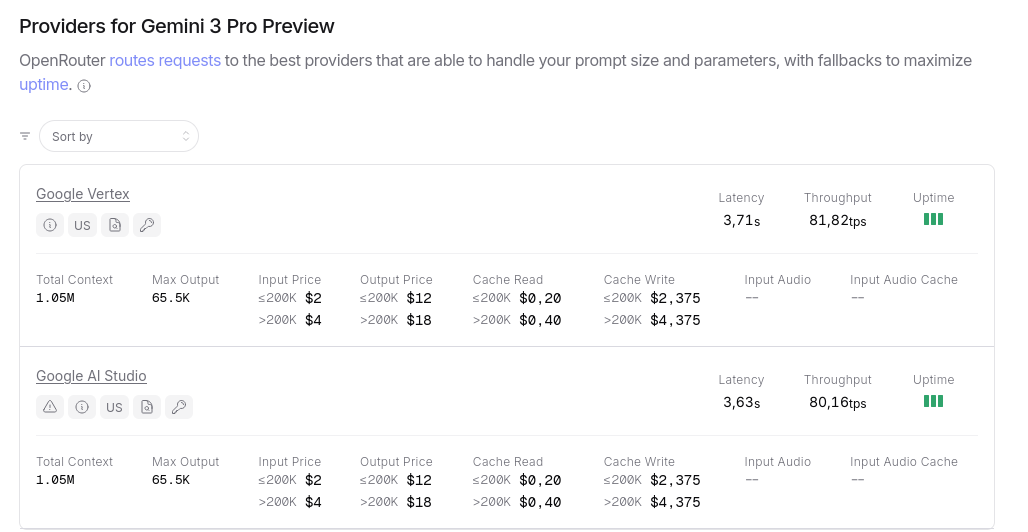Click the key icon for Google Vertex

click(147, 225)
